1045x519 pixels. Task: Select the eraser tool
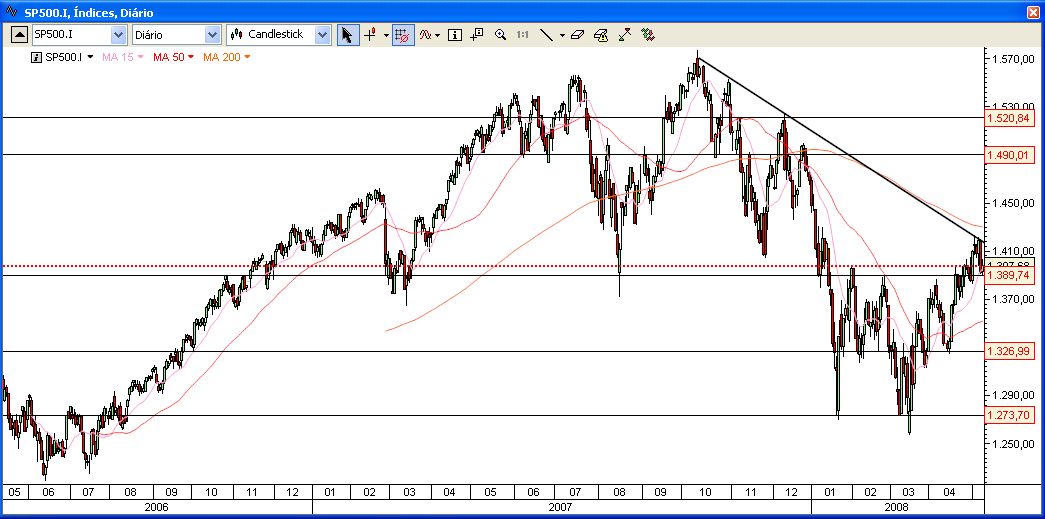pyautogui.click(x=578, y=35)
